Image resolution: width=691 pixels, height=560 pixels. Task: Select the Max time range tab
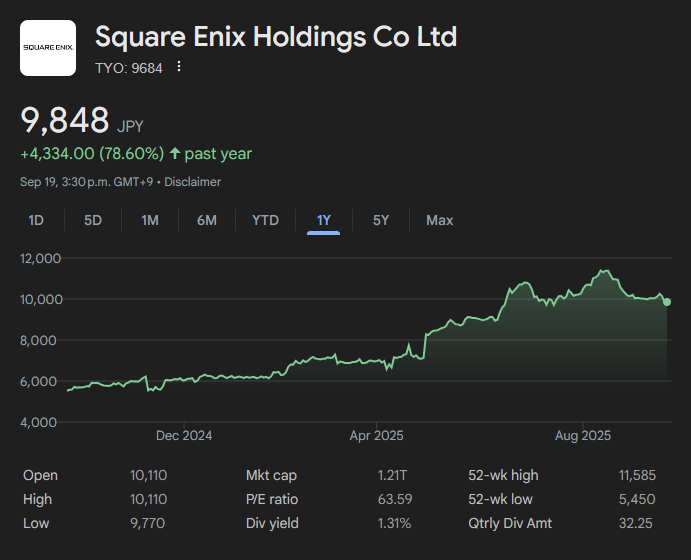coord(439,220)
